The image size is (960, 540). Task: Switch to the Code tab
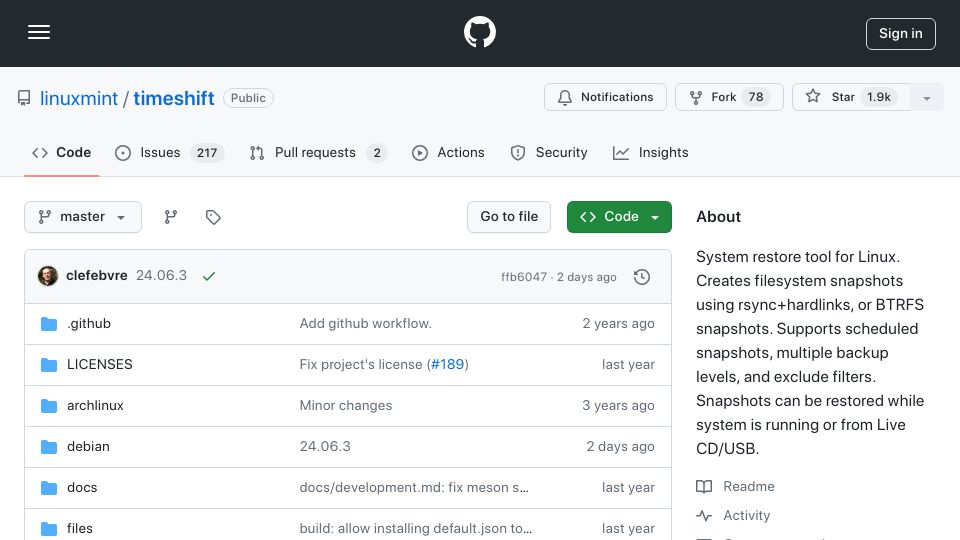[61, 152]
